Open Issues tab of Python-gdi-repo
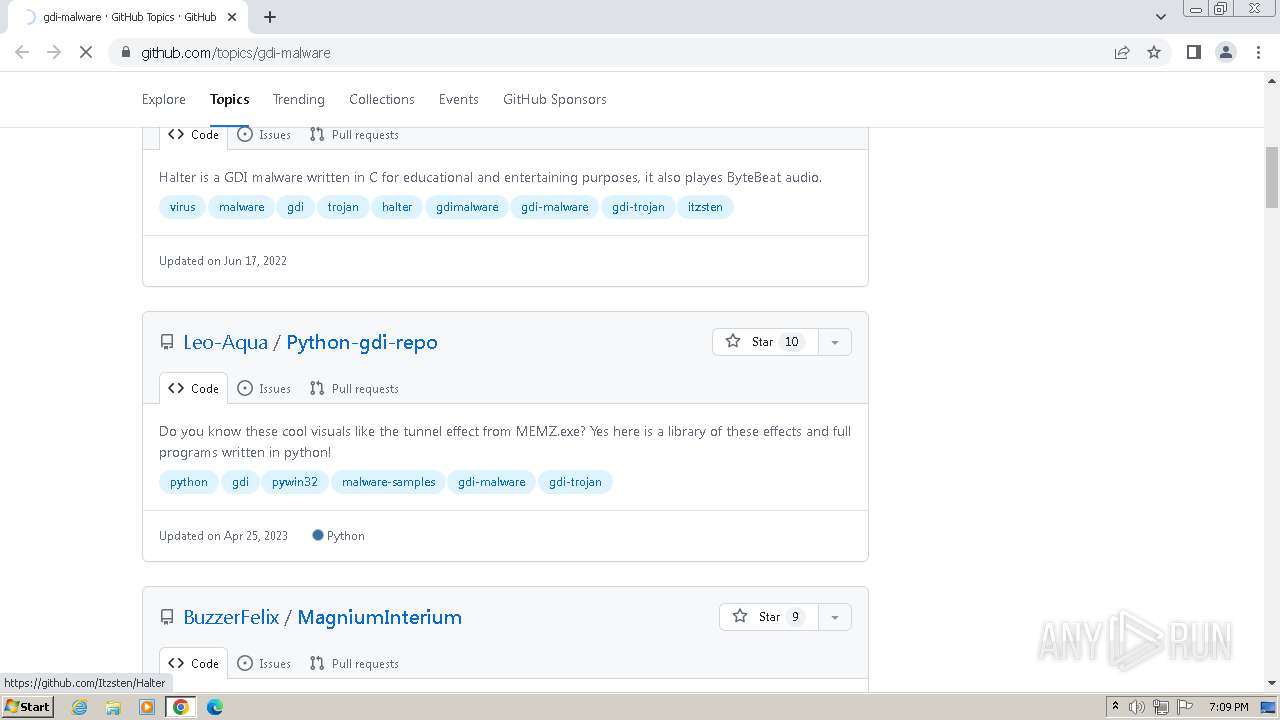 click(x=264, y=389)
